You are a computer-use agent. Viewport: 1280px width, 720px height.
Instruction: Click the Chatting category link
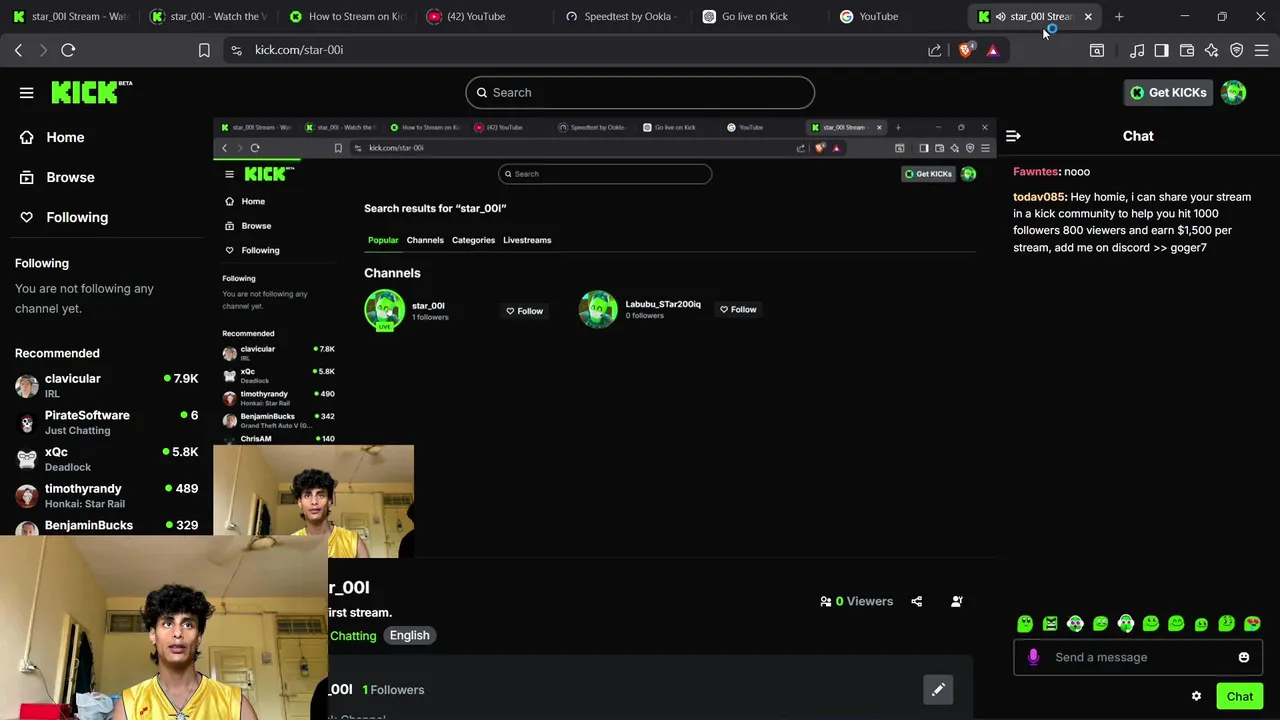click(353, 636)
